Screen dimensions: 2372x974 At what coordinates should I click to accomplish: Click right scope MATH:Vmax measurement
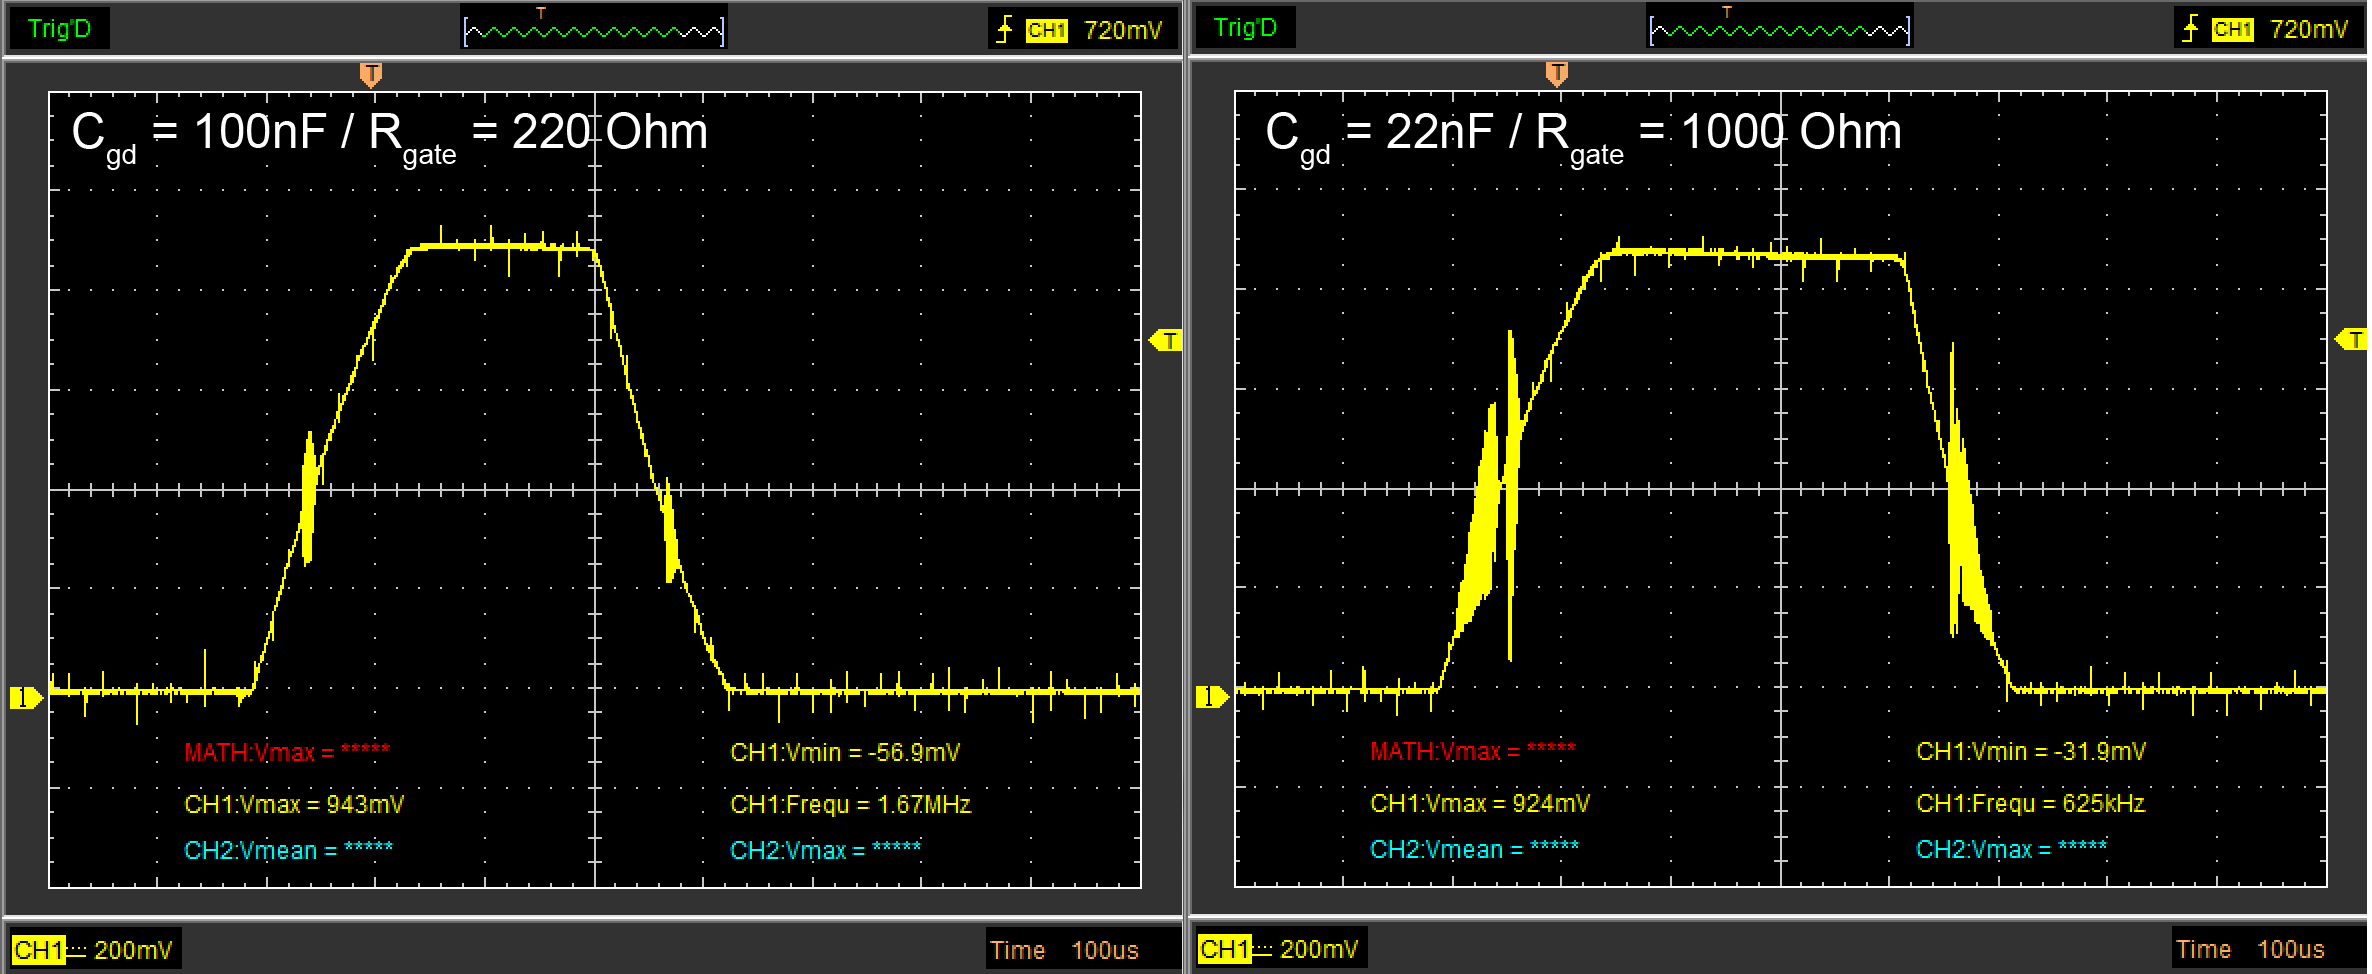1473,751
